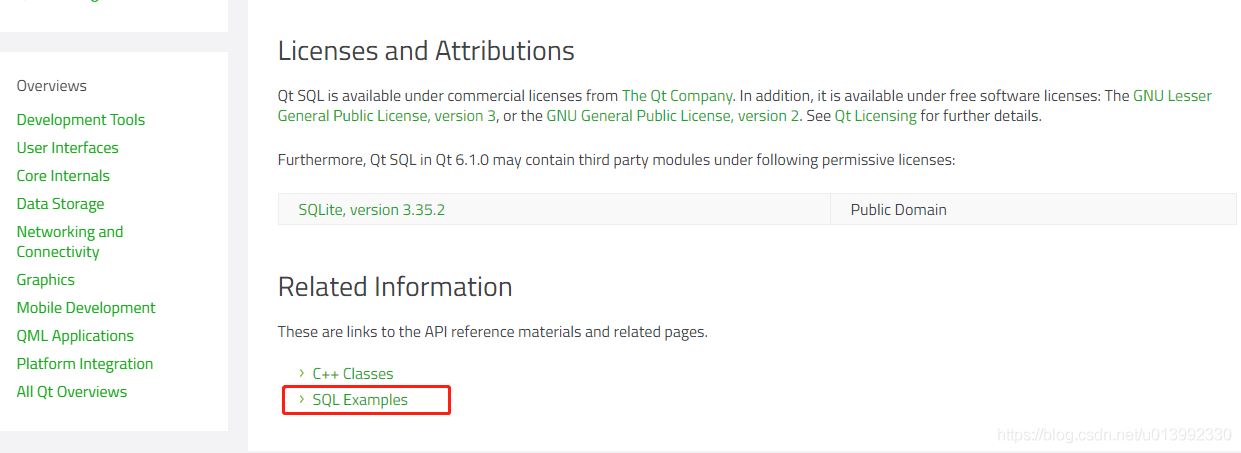The width and height of the screenshot is (1241, 453).
Task: Open the User Interfaces overview
Action: point(67,148)
